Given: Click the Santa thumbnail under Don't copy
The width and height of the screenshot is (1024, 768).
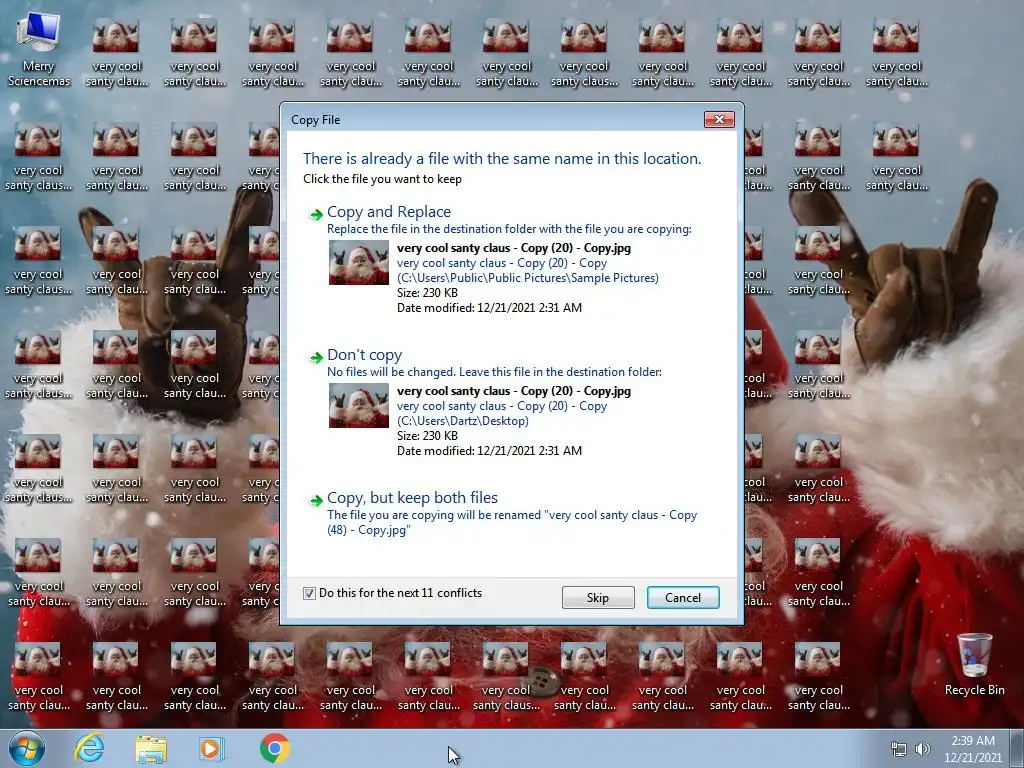Looking at the screenshot, I should [359, 406].
